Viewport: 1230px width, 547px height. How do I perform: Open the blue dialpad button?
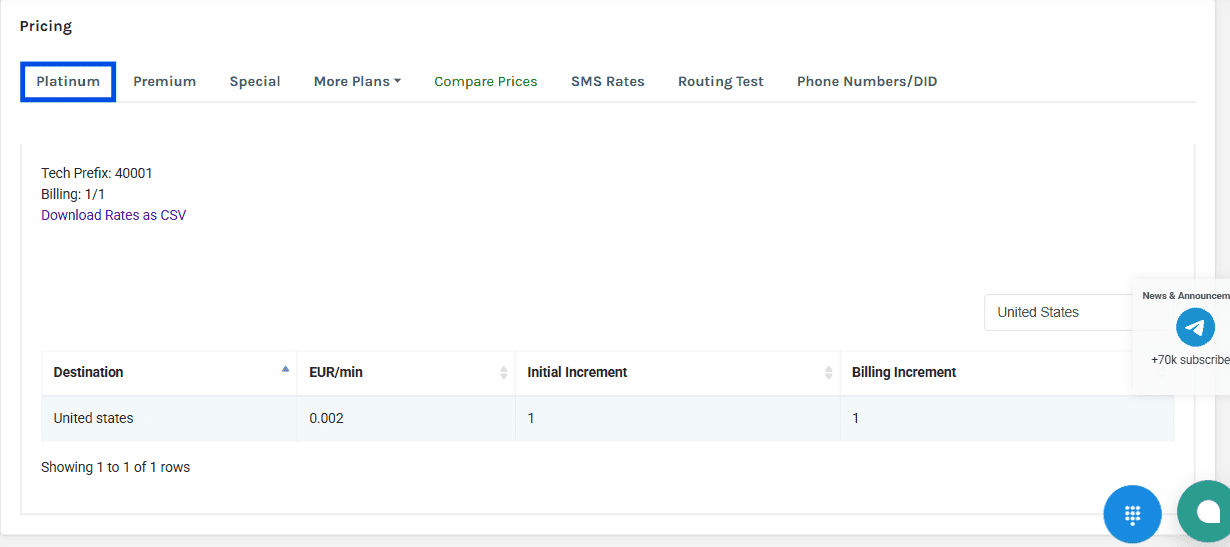pyautogui.click(x=1132, y=514)
